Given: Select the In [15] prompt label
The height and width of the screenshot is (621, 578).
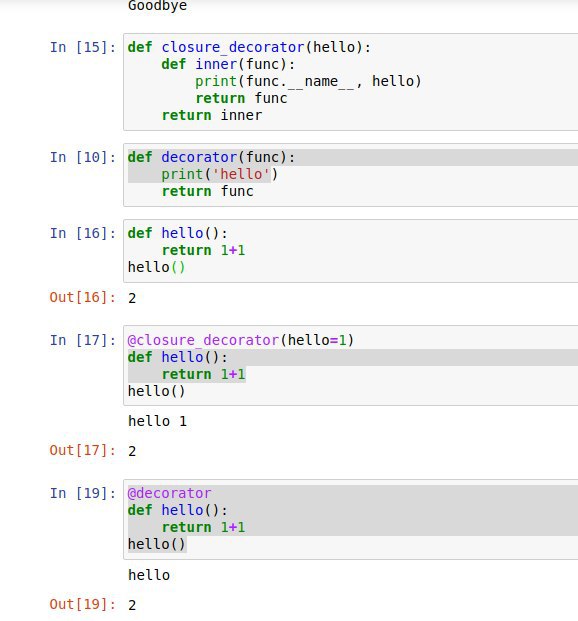Looking at the screenshot, I should click(83, 47).
